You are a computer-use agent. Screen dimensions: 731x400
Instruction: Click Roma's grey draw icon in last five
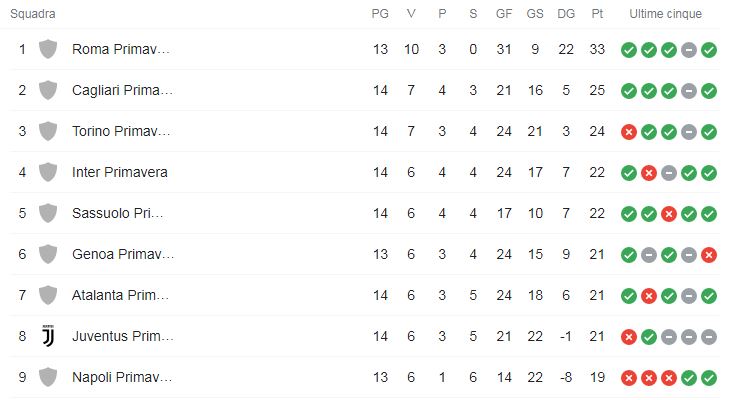coord(689,49)
